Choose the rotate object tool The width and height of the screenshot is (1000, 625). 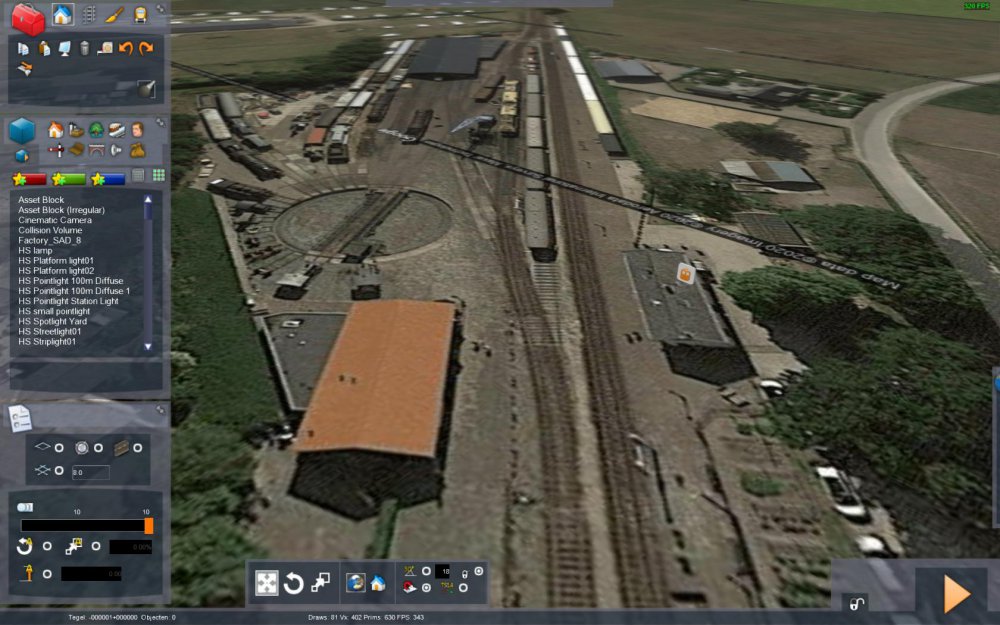point(293,583)
